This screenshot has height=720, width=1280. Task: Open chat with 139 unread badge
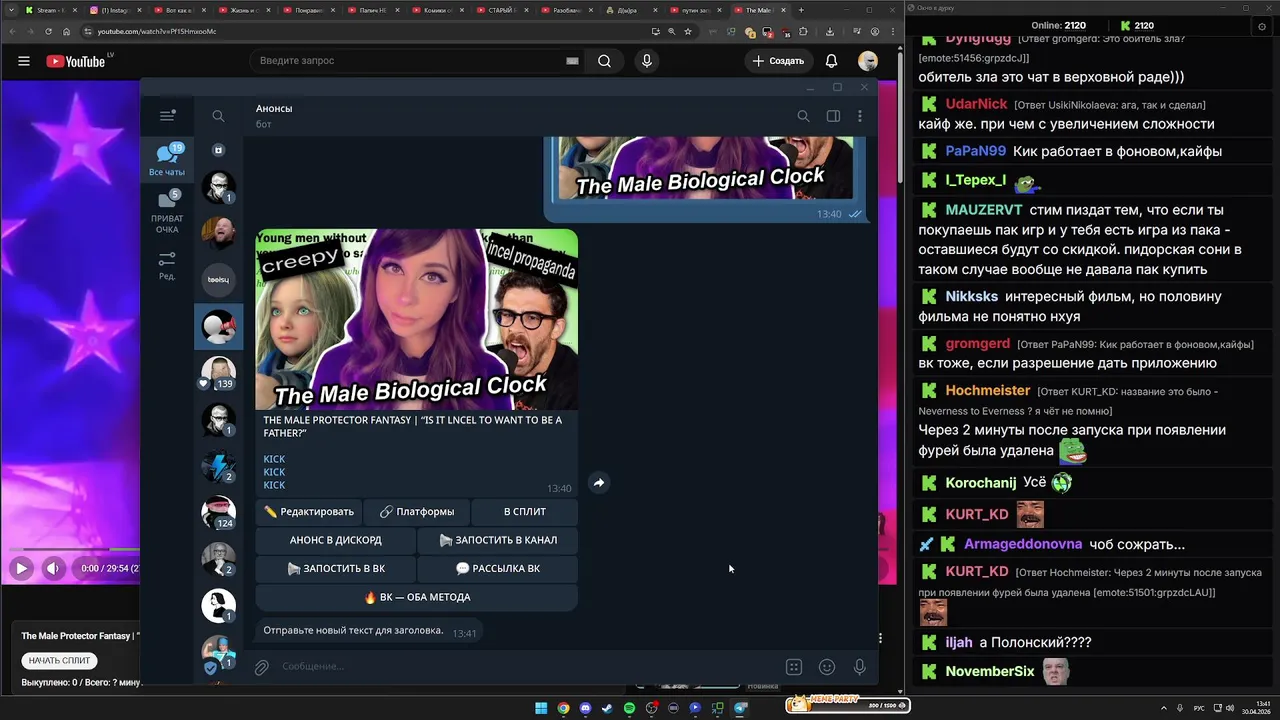218,373
